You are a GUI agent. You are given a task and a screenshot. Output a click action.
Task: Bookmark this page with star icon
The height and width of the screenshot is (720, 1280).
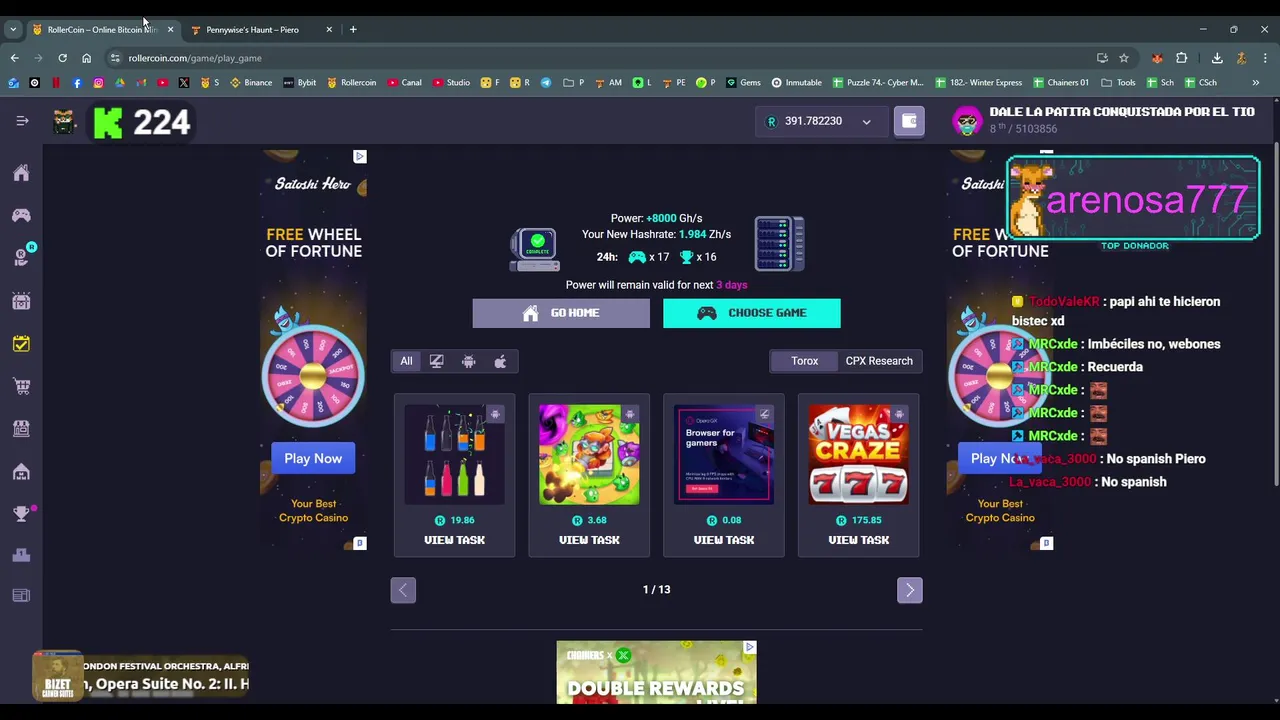[1124, 58]
